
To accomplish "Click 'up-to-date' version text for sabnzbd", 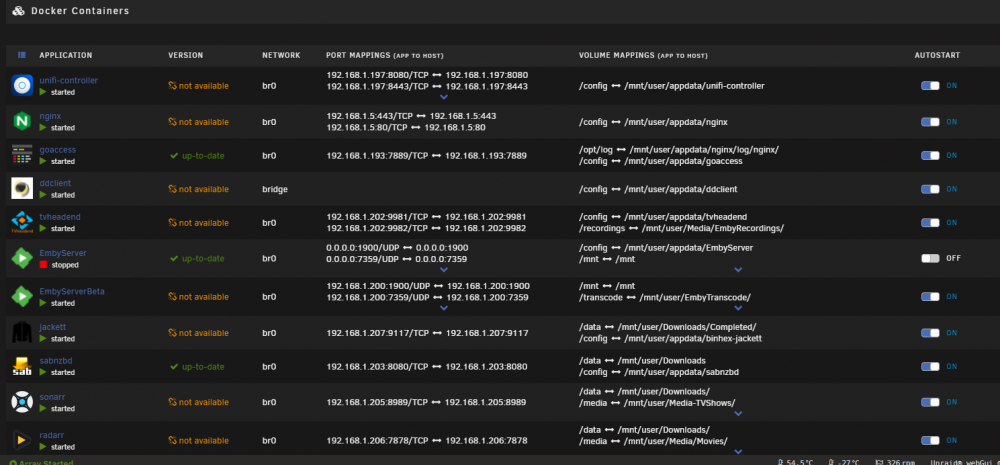I will (x=202, y=367).
